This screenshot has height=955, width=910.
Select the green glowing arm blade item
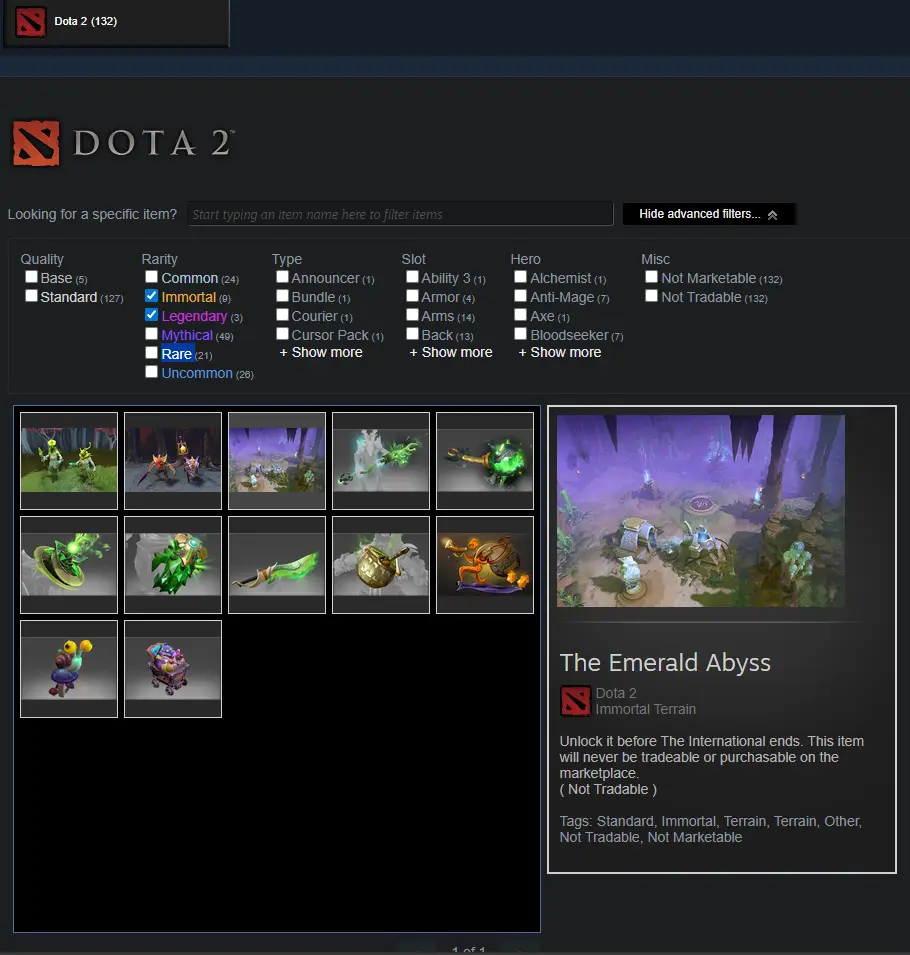381,460
